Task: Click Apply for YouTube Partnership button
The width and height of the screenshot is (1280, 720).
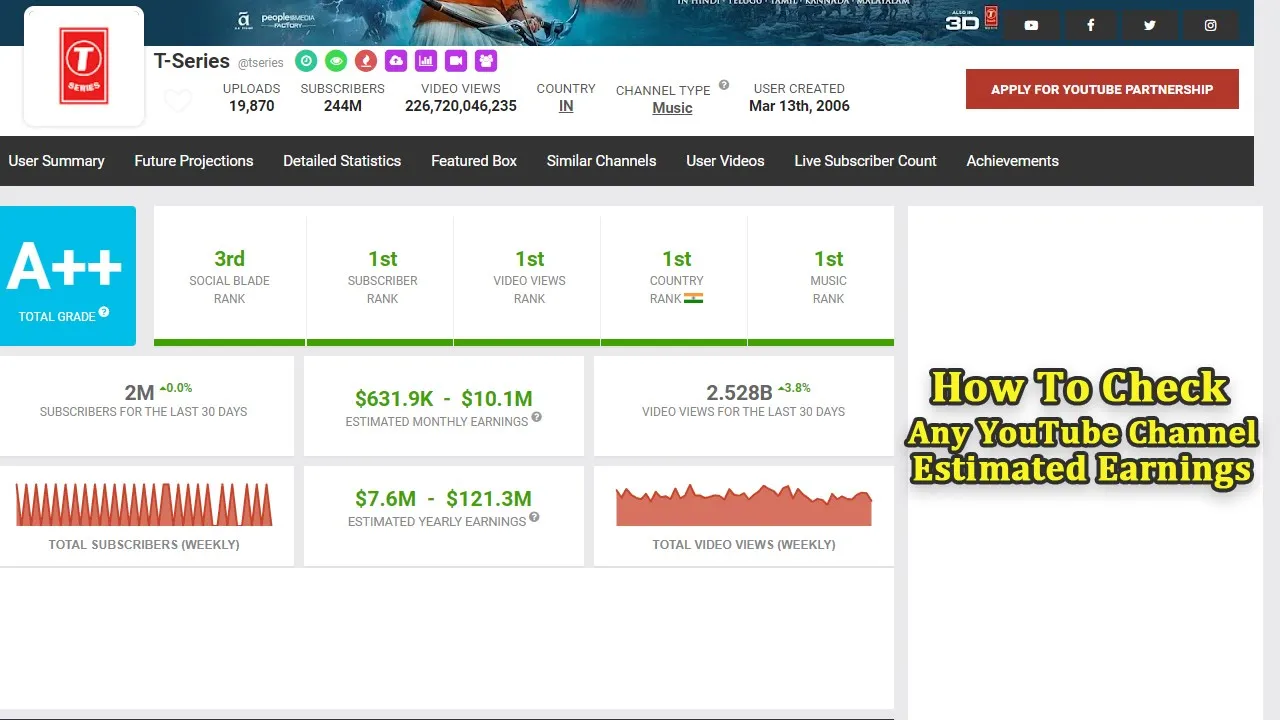Action: click(1102, 89)
